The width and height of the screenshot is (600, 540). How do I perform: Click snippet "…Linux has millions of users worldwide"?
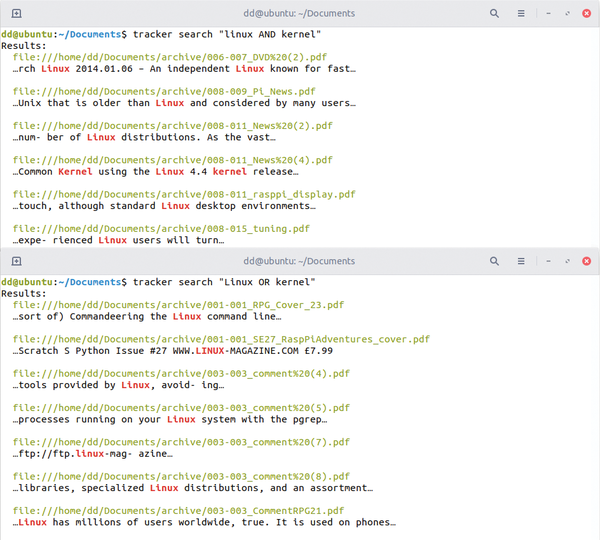204,522
